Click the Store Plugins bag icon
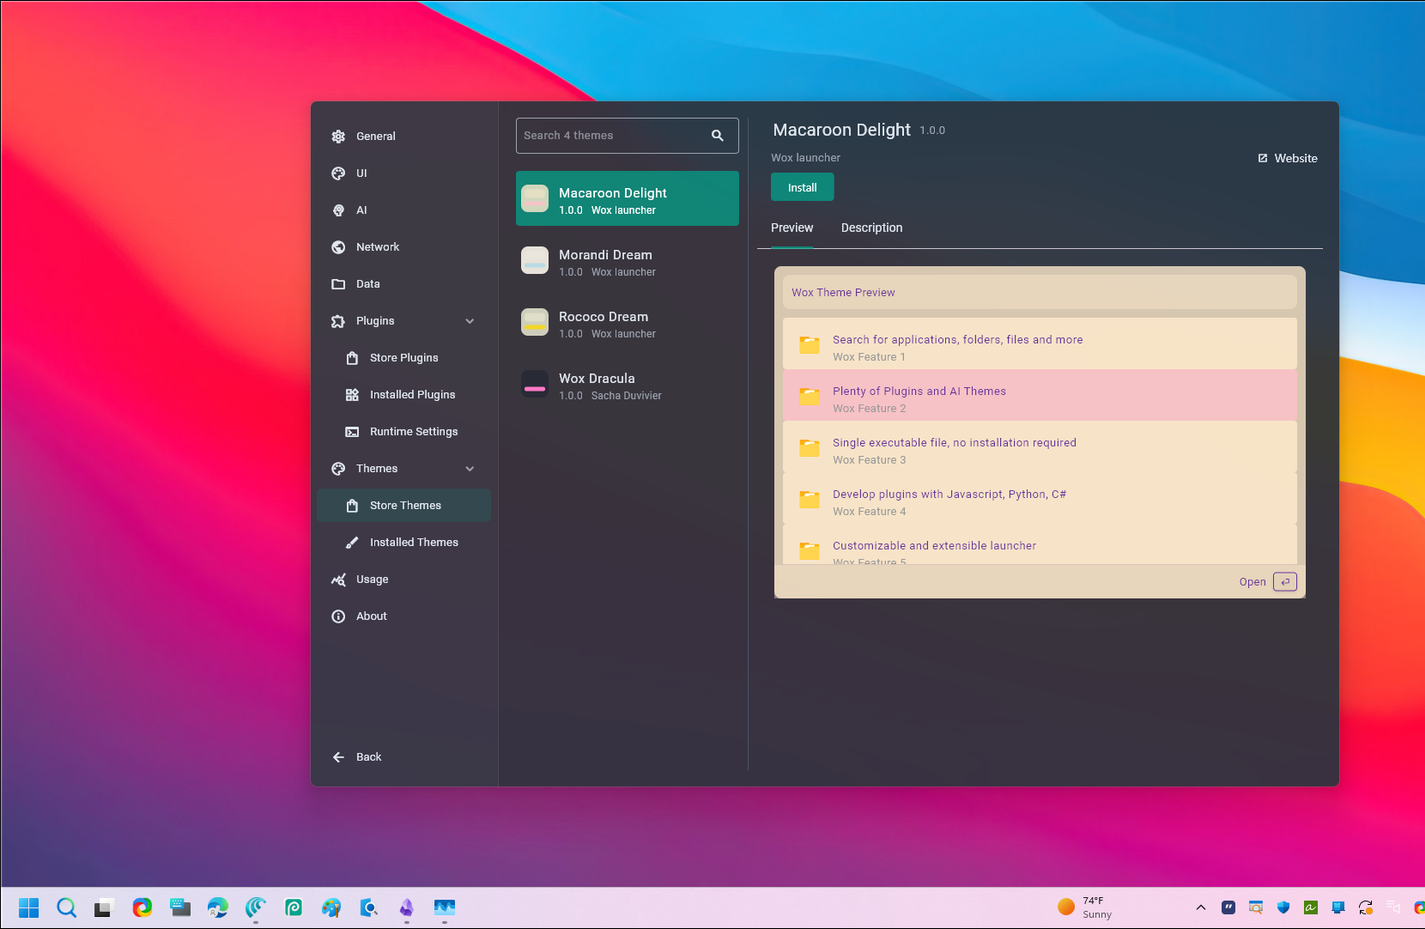 point(352,357)
